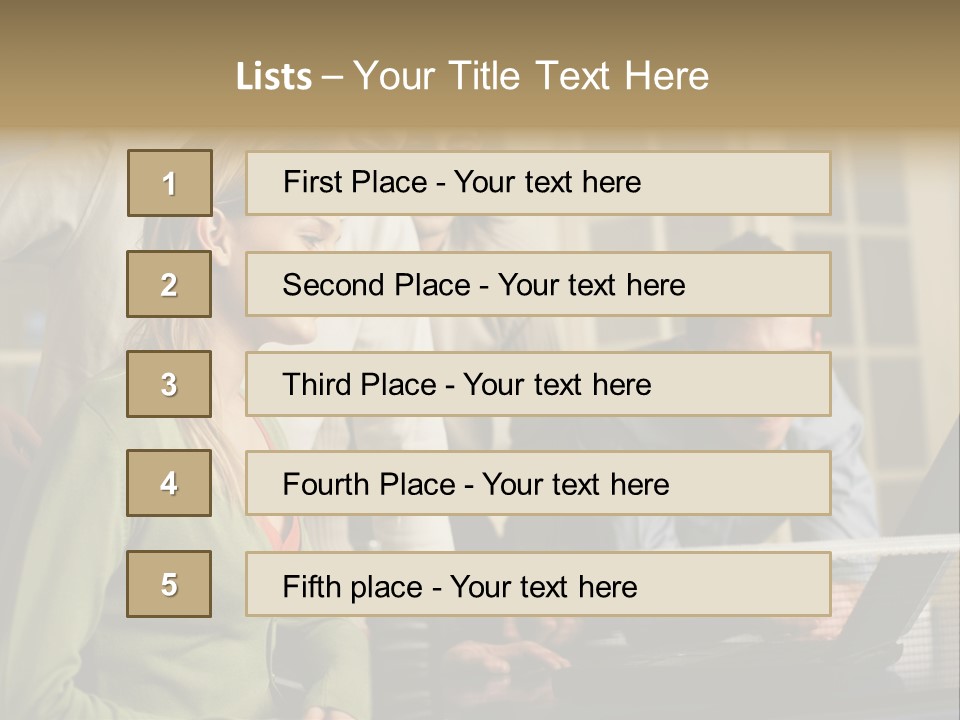Image resolution: width=960 pixels, height=720 pixels.
Task: Click the number 5 box
Action: point(169,584)
